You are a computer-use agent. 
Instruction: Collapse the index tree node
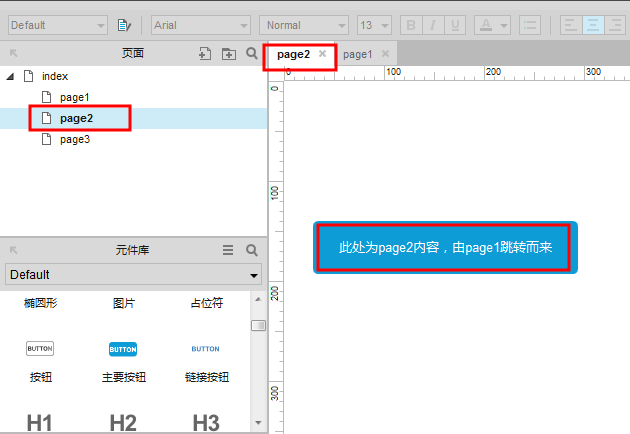click(10, 76)
